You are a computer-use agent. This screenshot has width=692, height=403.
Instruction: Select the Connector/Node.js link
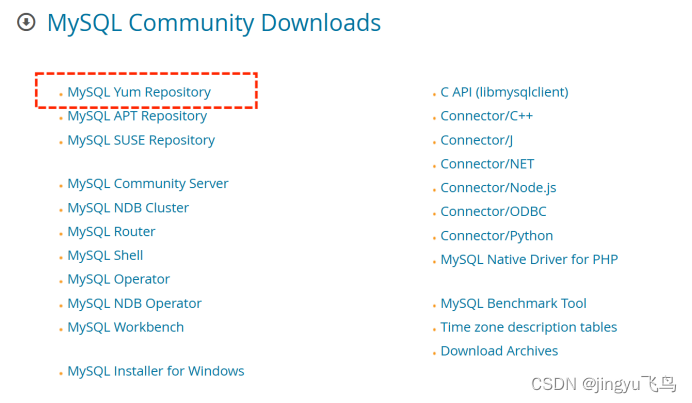pyautogui.click(x=498, y=188)
